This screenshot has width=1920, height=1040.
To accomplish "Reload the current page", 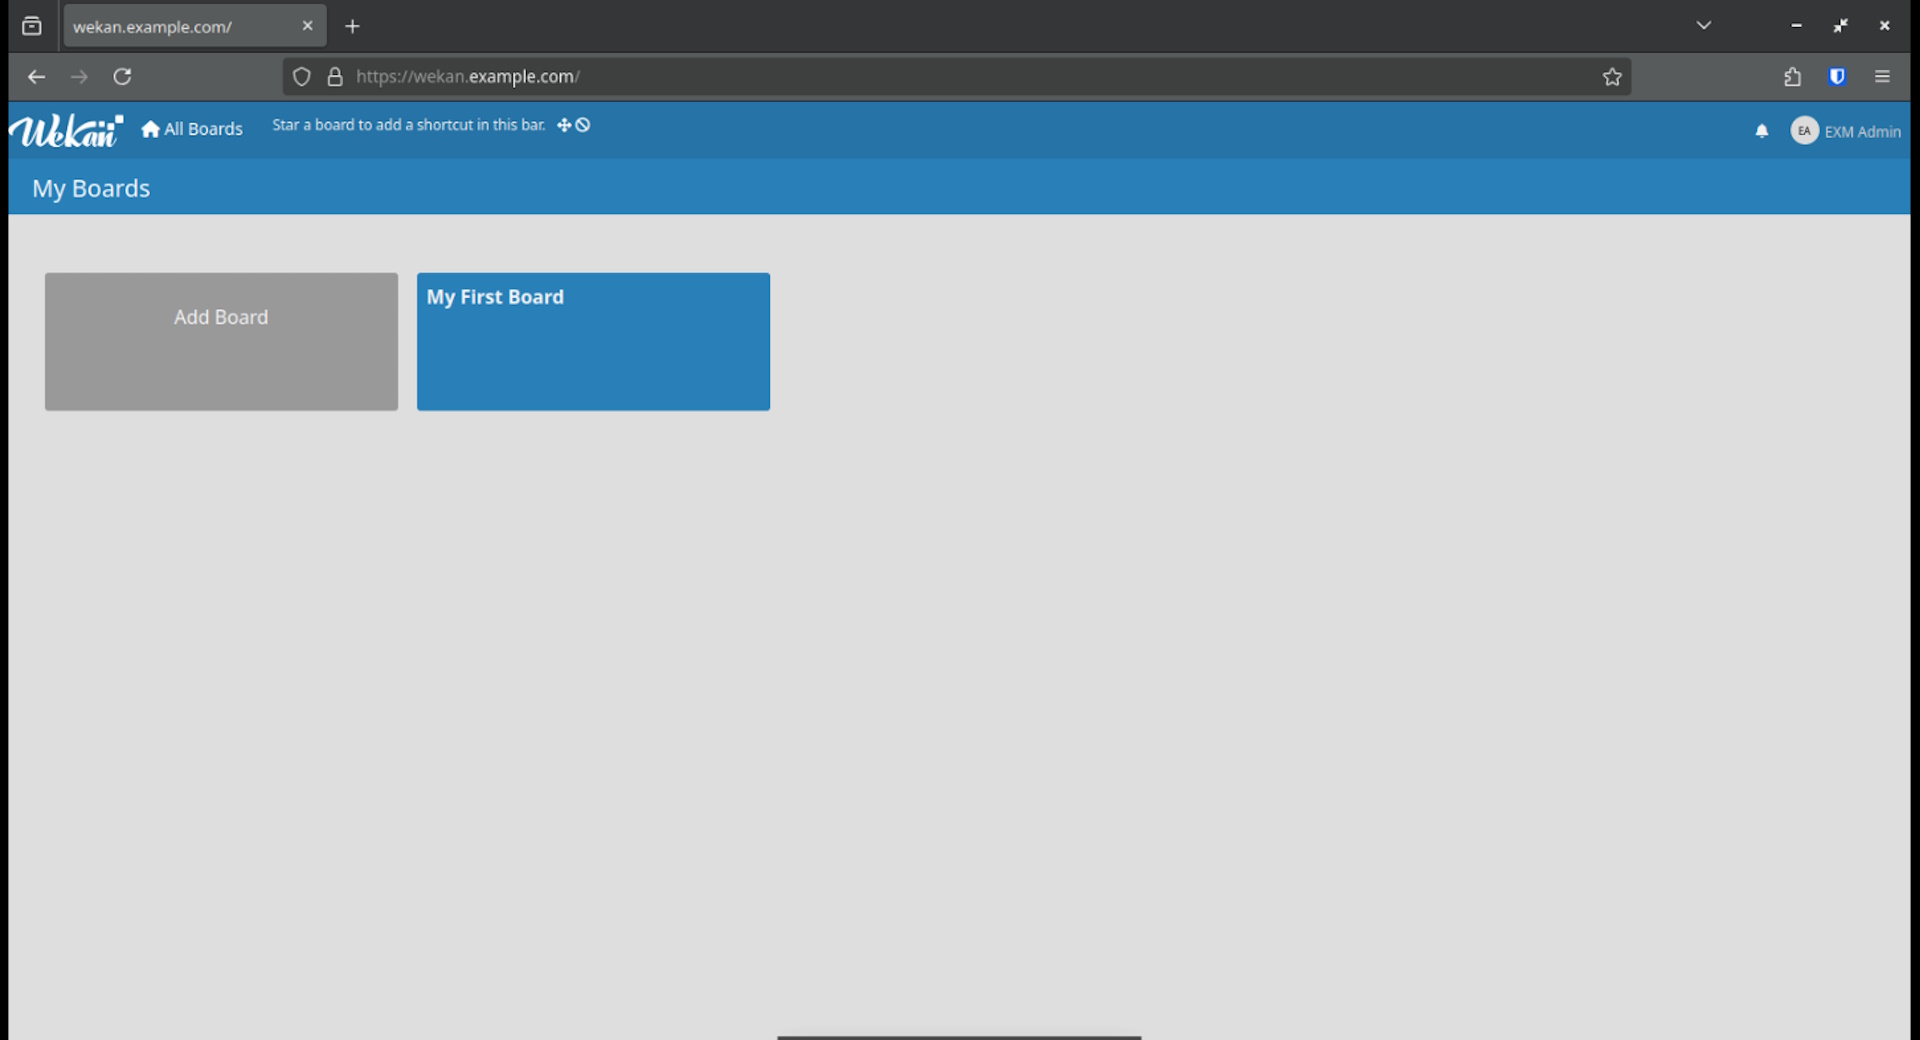I will (x=122, y=77).
